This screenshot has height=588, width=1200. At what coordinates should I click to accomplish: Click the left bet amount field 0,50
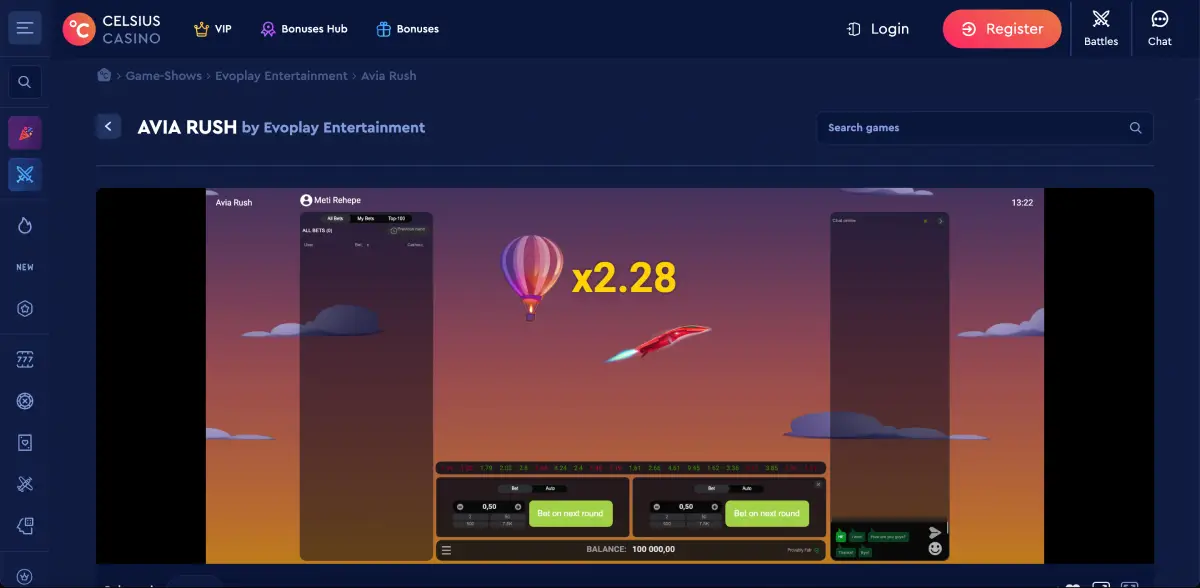(489, 507)
